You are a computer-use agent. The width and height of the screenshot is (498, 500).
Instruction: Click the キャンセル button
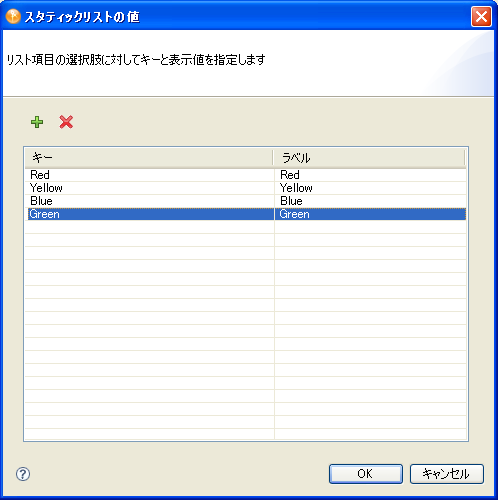tap(447, 474)
